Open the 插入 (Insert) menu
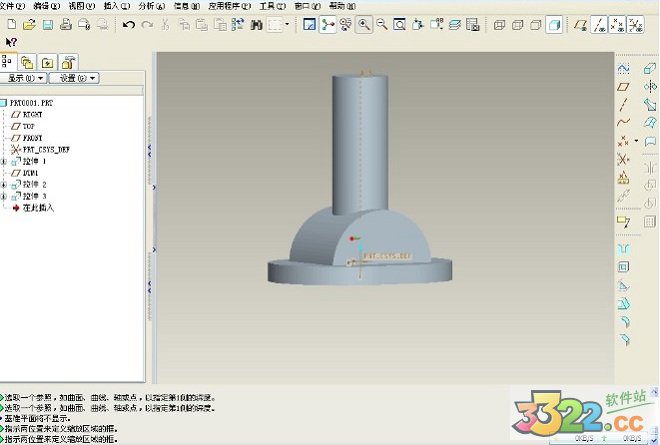Screen dimensions: 660x445 (117, 6)
